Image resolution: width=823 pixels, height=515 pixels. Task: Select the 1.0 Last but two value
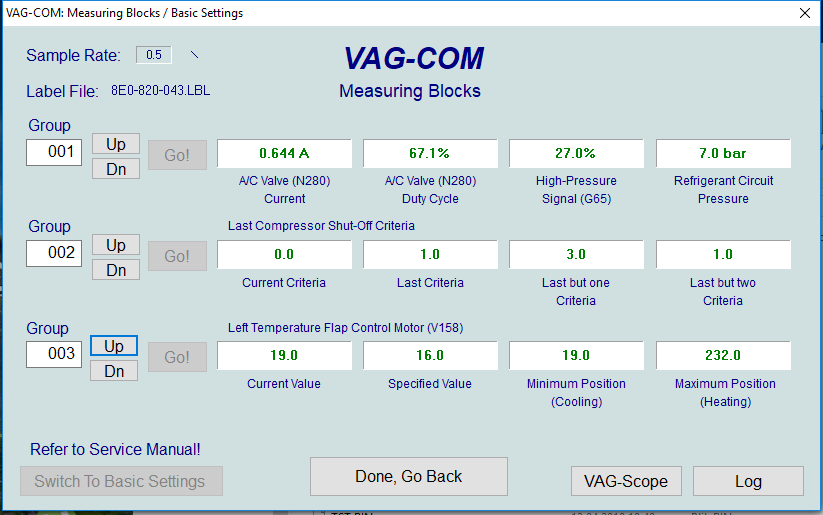click(x=723, y=254)
